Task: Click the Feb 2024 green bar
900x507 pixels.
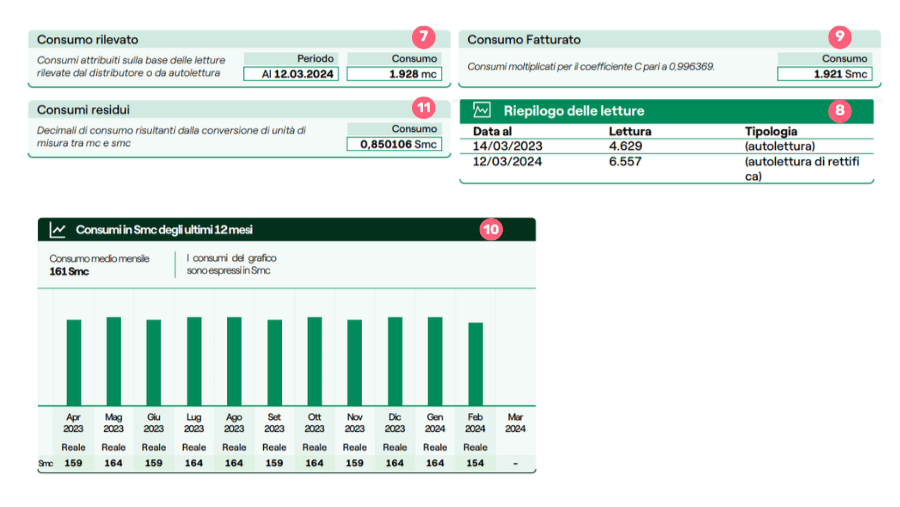Action: (476, 363)
